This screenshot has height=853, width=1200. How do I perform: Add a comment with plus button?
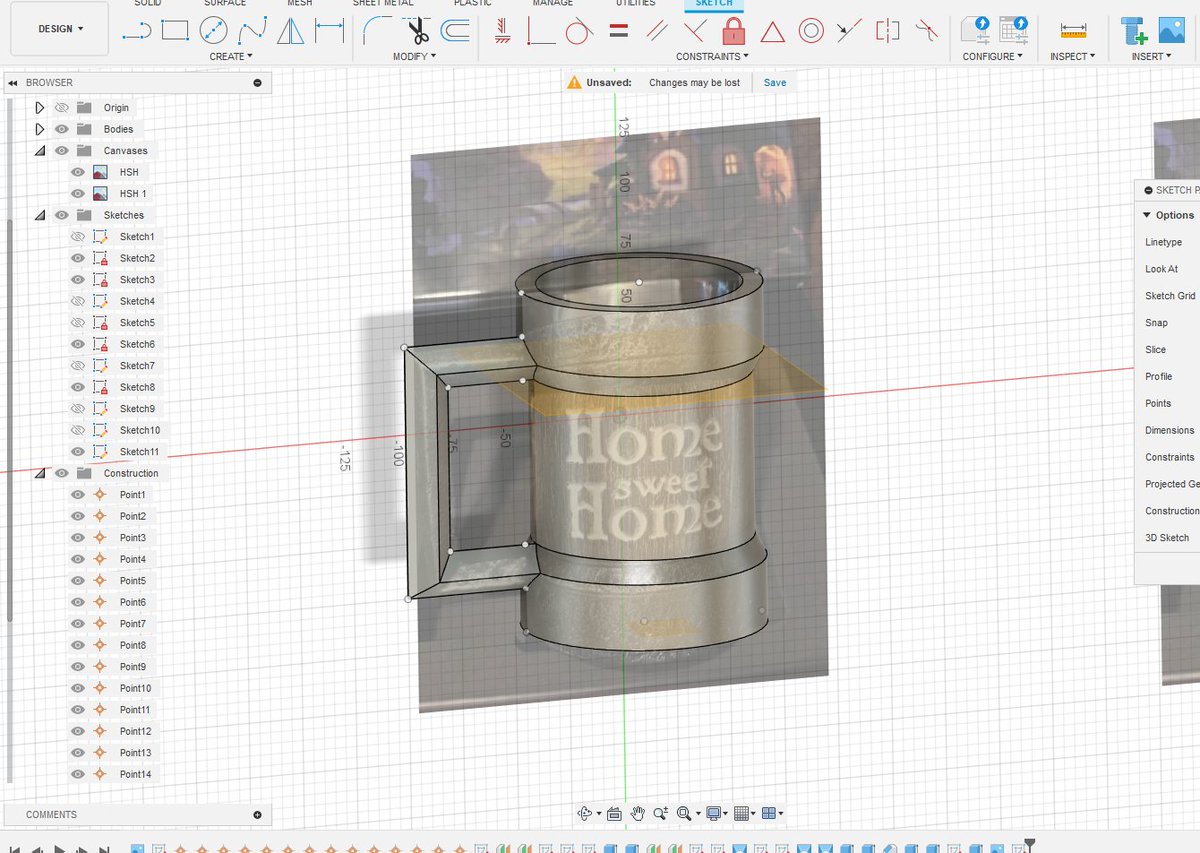click(257, 815)
